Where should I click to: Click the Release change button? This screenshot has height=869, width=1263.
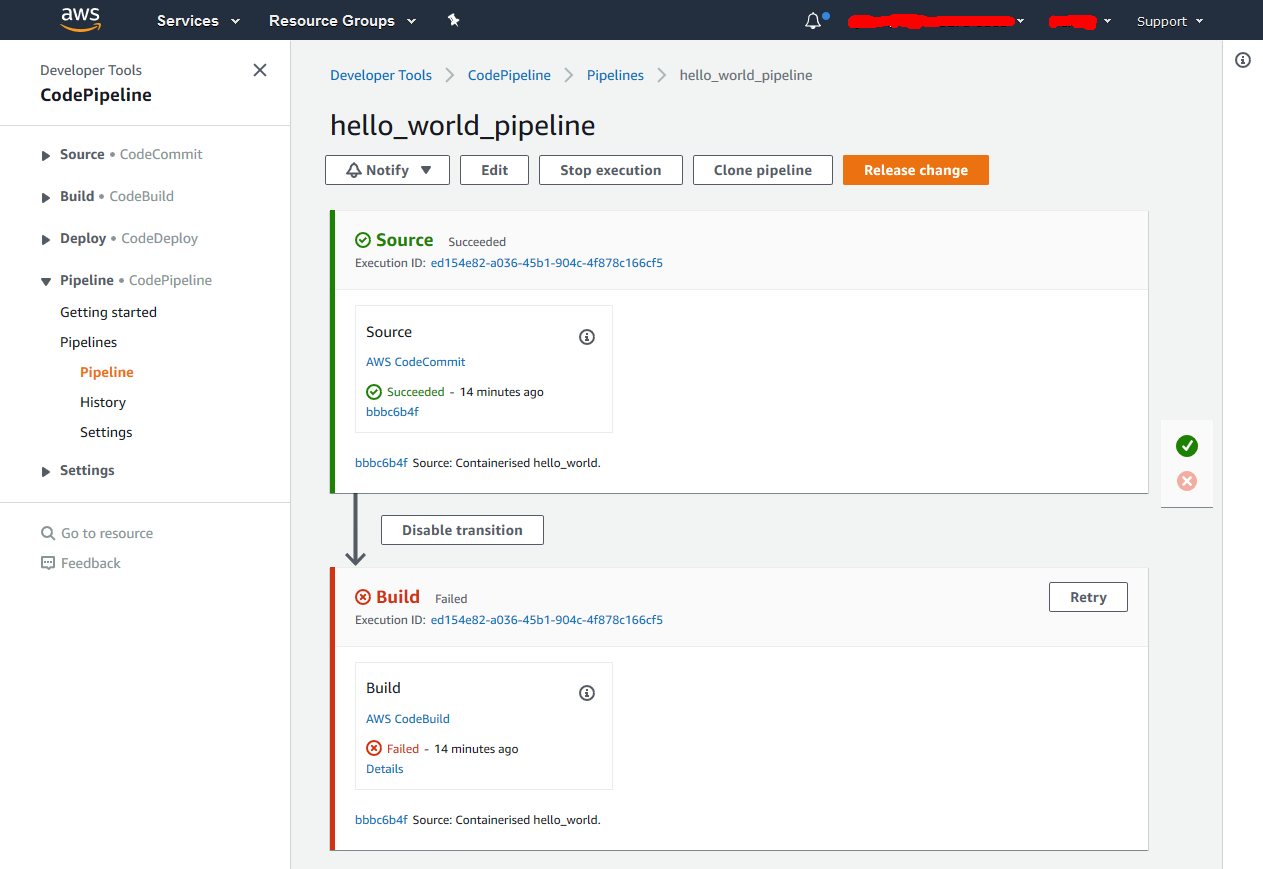[915, 169]
